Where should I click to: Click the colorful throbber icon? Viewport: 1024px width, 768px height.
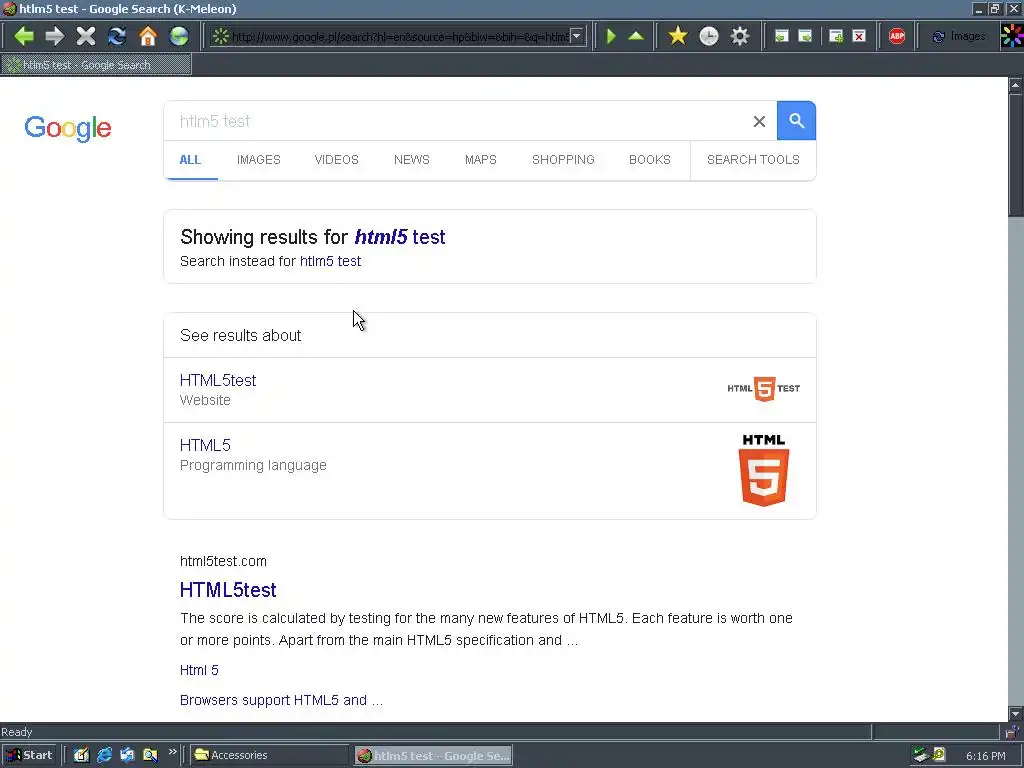(x=1012, y=36)
